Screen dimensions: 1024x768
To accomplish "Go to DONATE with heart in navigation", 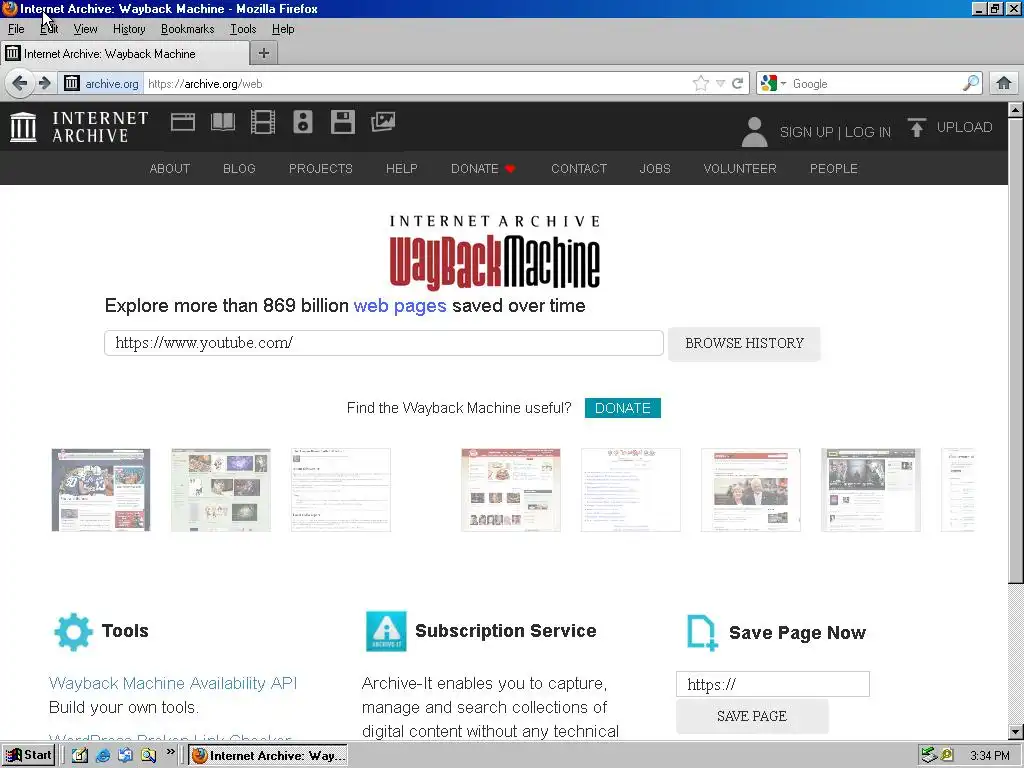I will click(x=483, y=168).
